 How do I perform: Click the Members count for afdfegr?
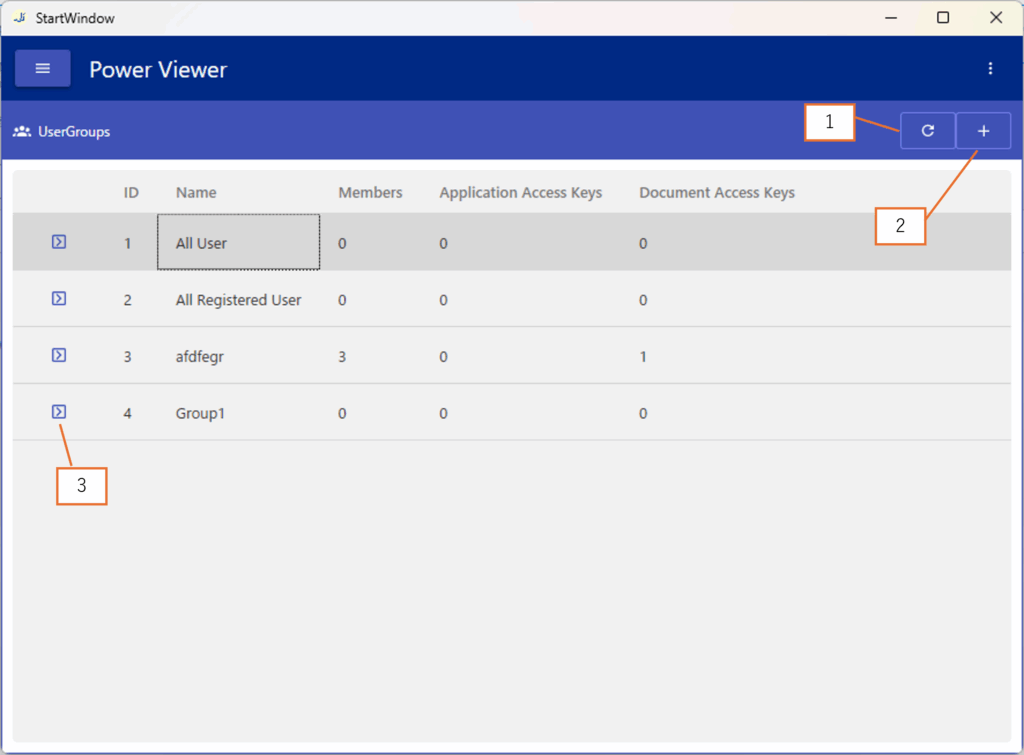coord(342,357)
